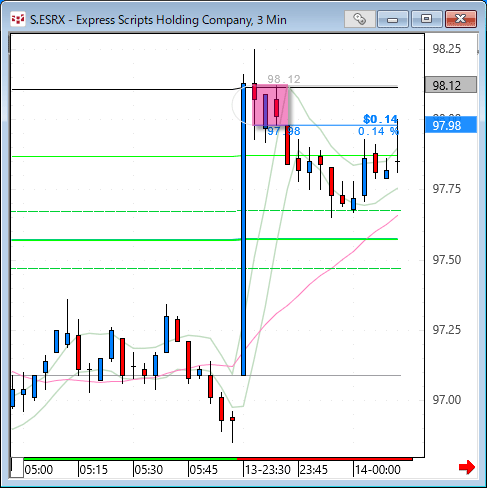Click the 05:45 time axis label

tap(204, 470)
